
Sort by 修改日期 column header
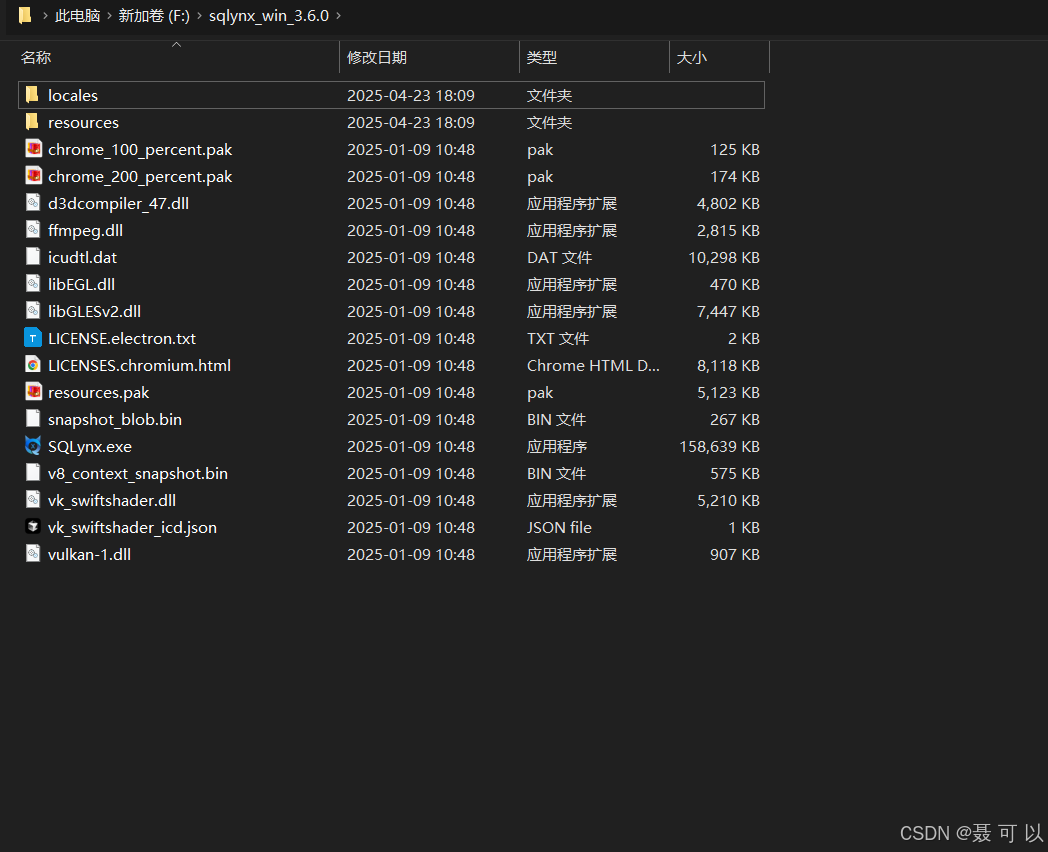click(x=377, y=57)
